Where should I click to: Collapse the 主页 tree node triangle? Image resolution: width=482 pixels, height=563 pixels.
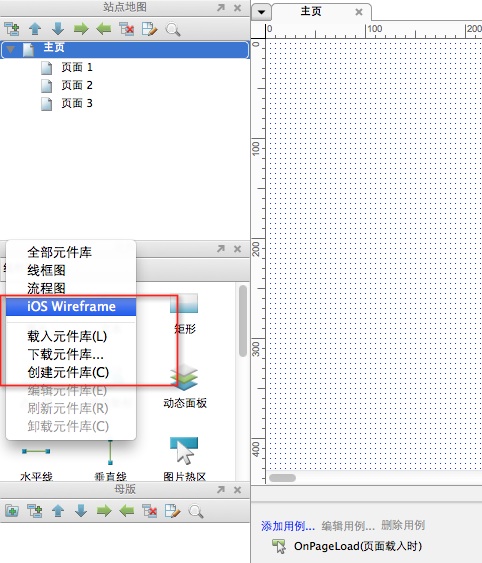[11, 50]
